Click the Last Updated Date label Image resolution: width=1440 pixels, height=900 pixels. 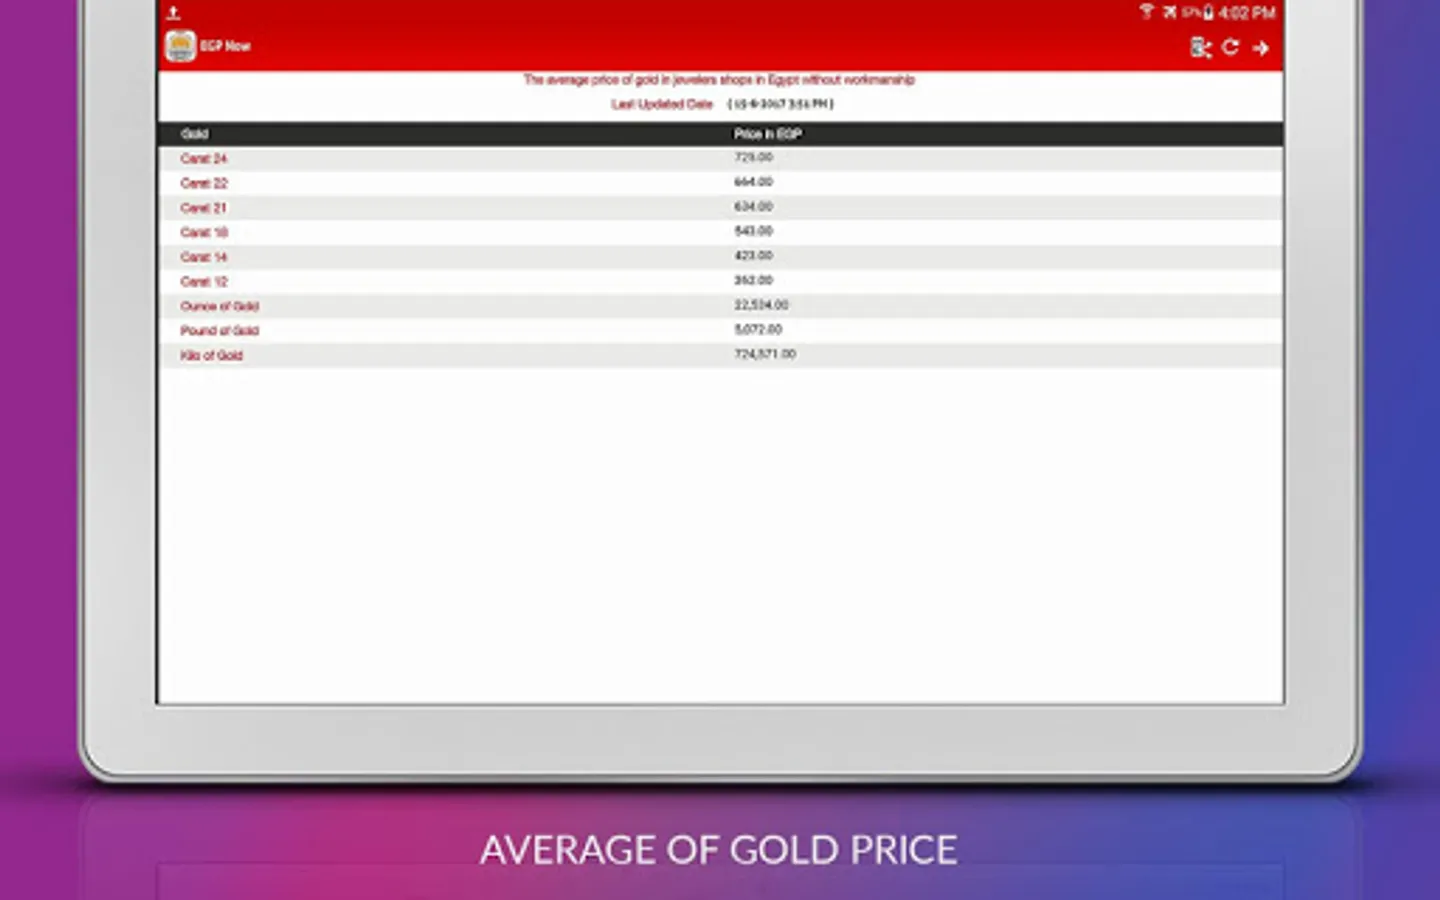(x=662, y=104)
